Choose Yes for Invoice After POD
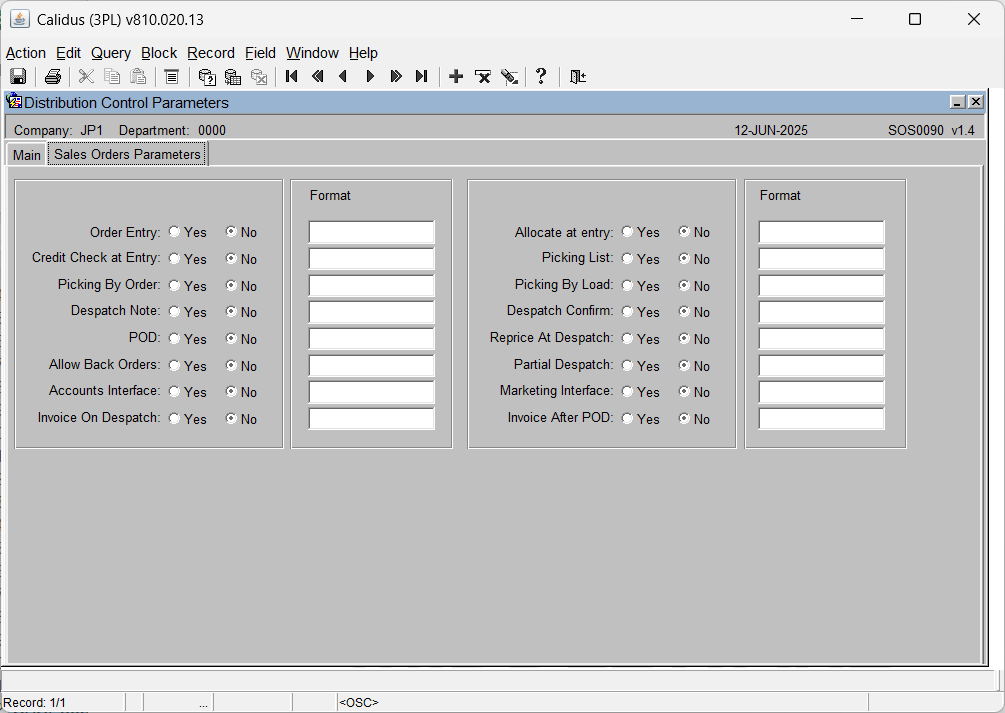1005x713 pixels. point(627,418)
